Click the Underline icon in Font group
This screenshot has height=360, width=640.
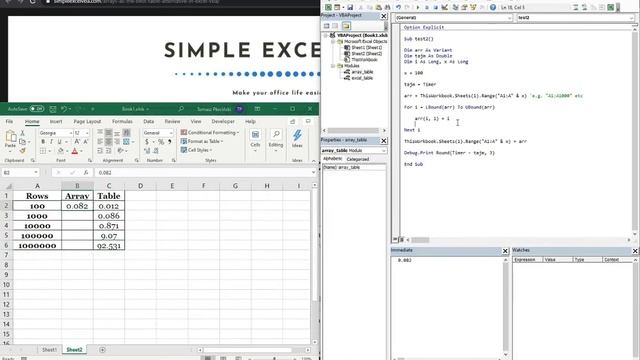coord(59,142)
